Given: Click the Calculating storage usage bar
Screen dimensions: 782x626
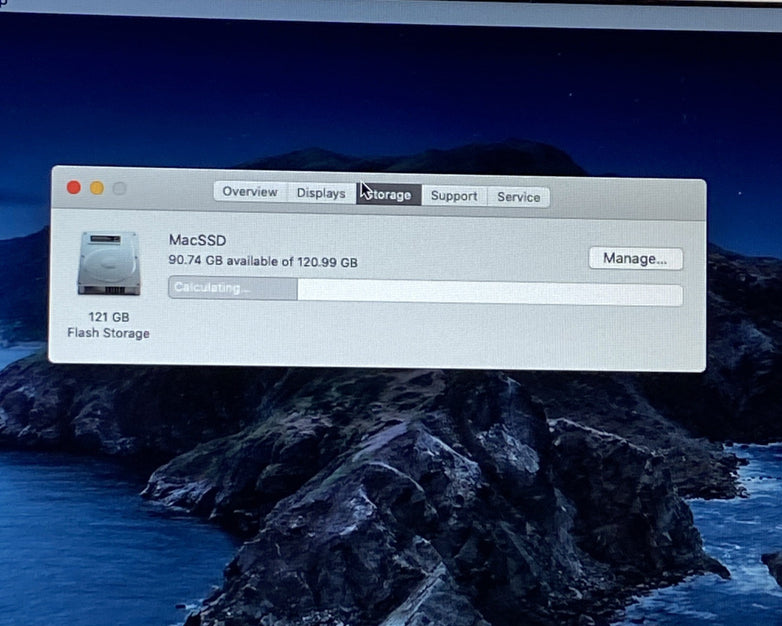Looking at the screenshot, I should 425,290.
